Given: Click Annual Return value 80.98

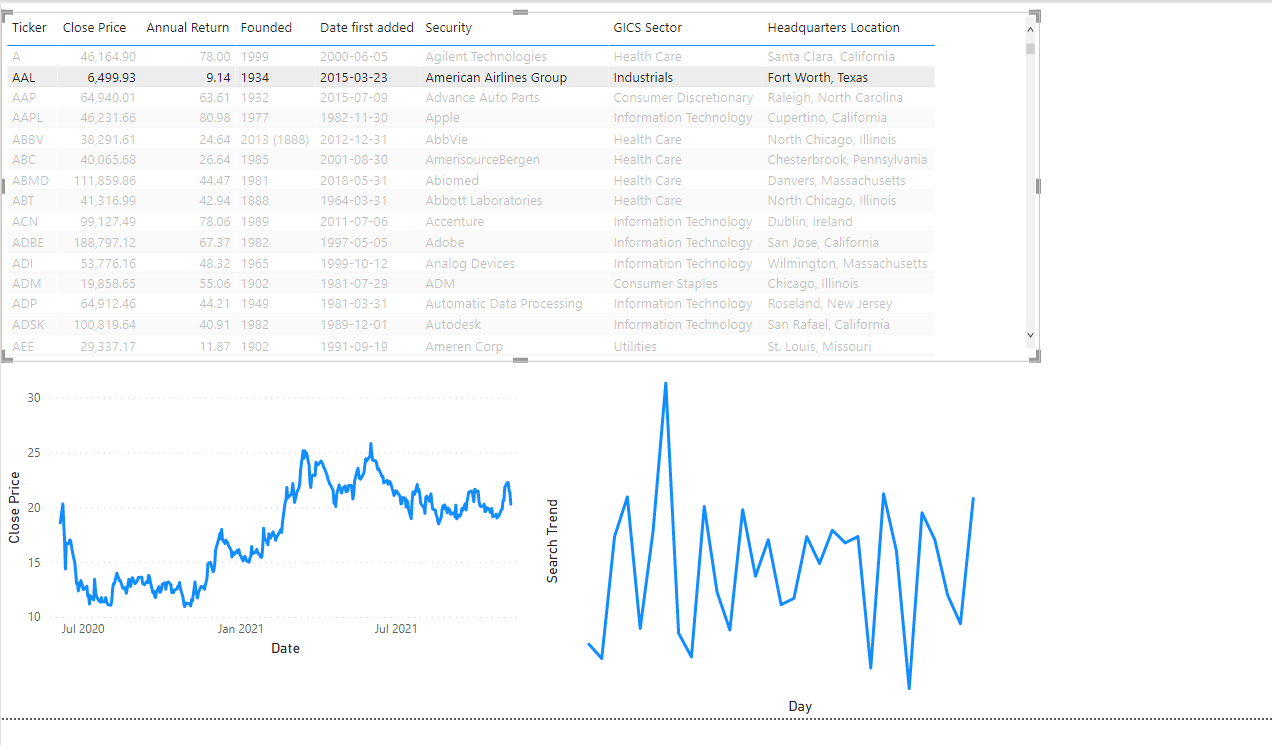Looking at the screenshot, I should pos(215,118).
